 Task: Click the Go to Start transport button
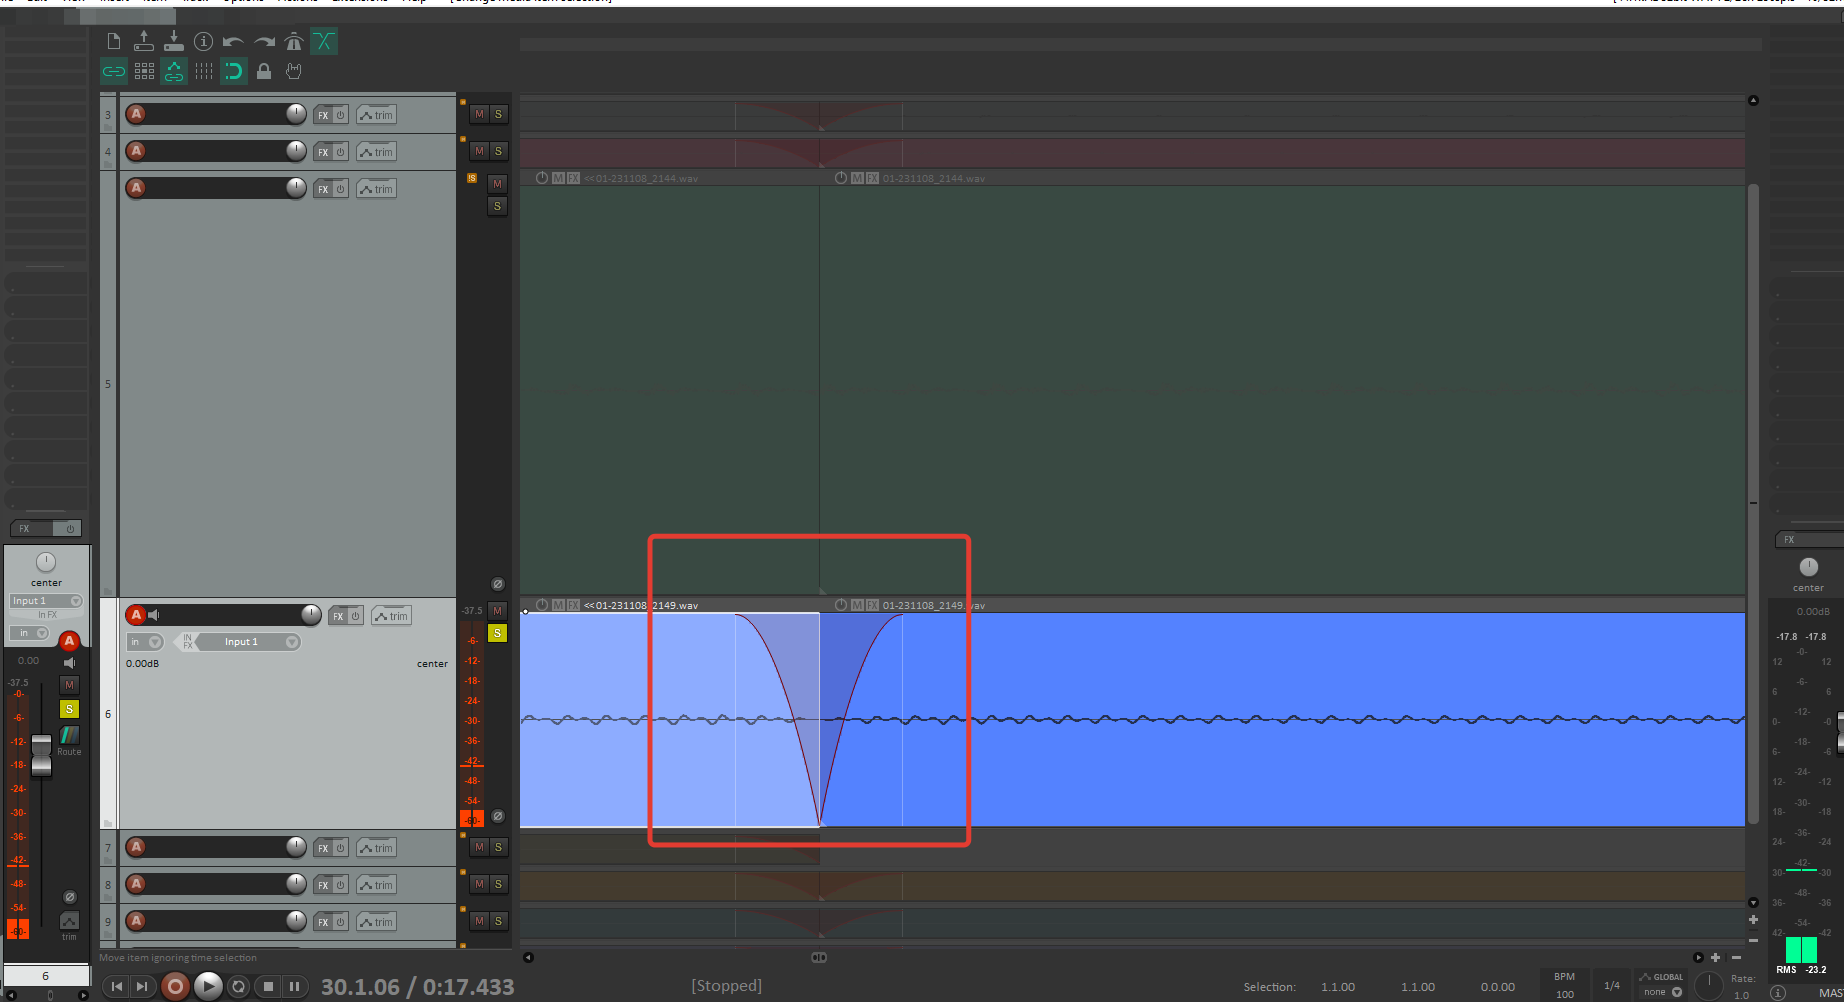point(117,987)
